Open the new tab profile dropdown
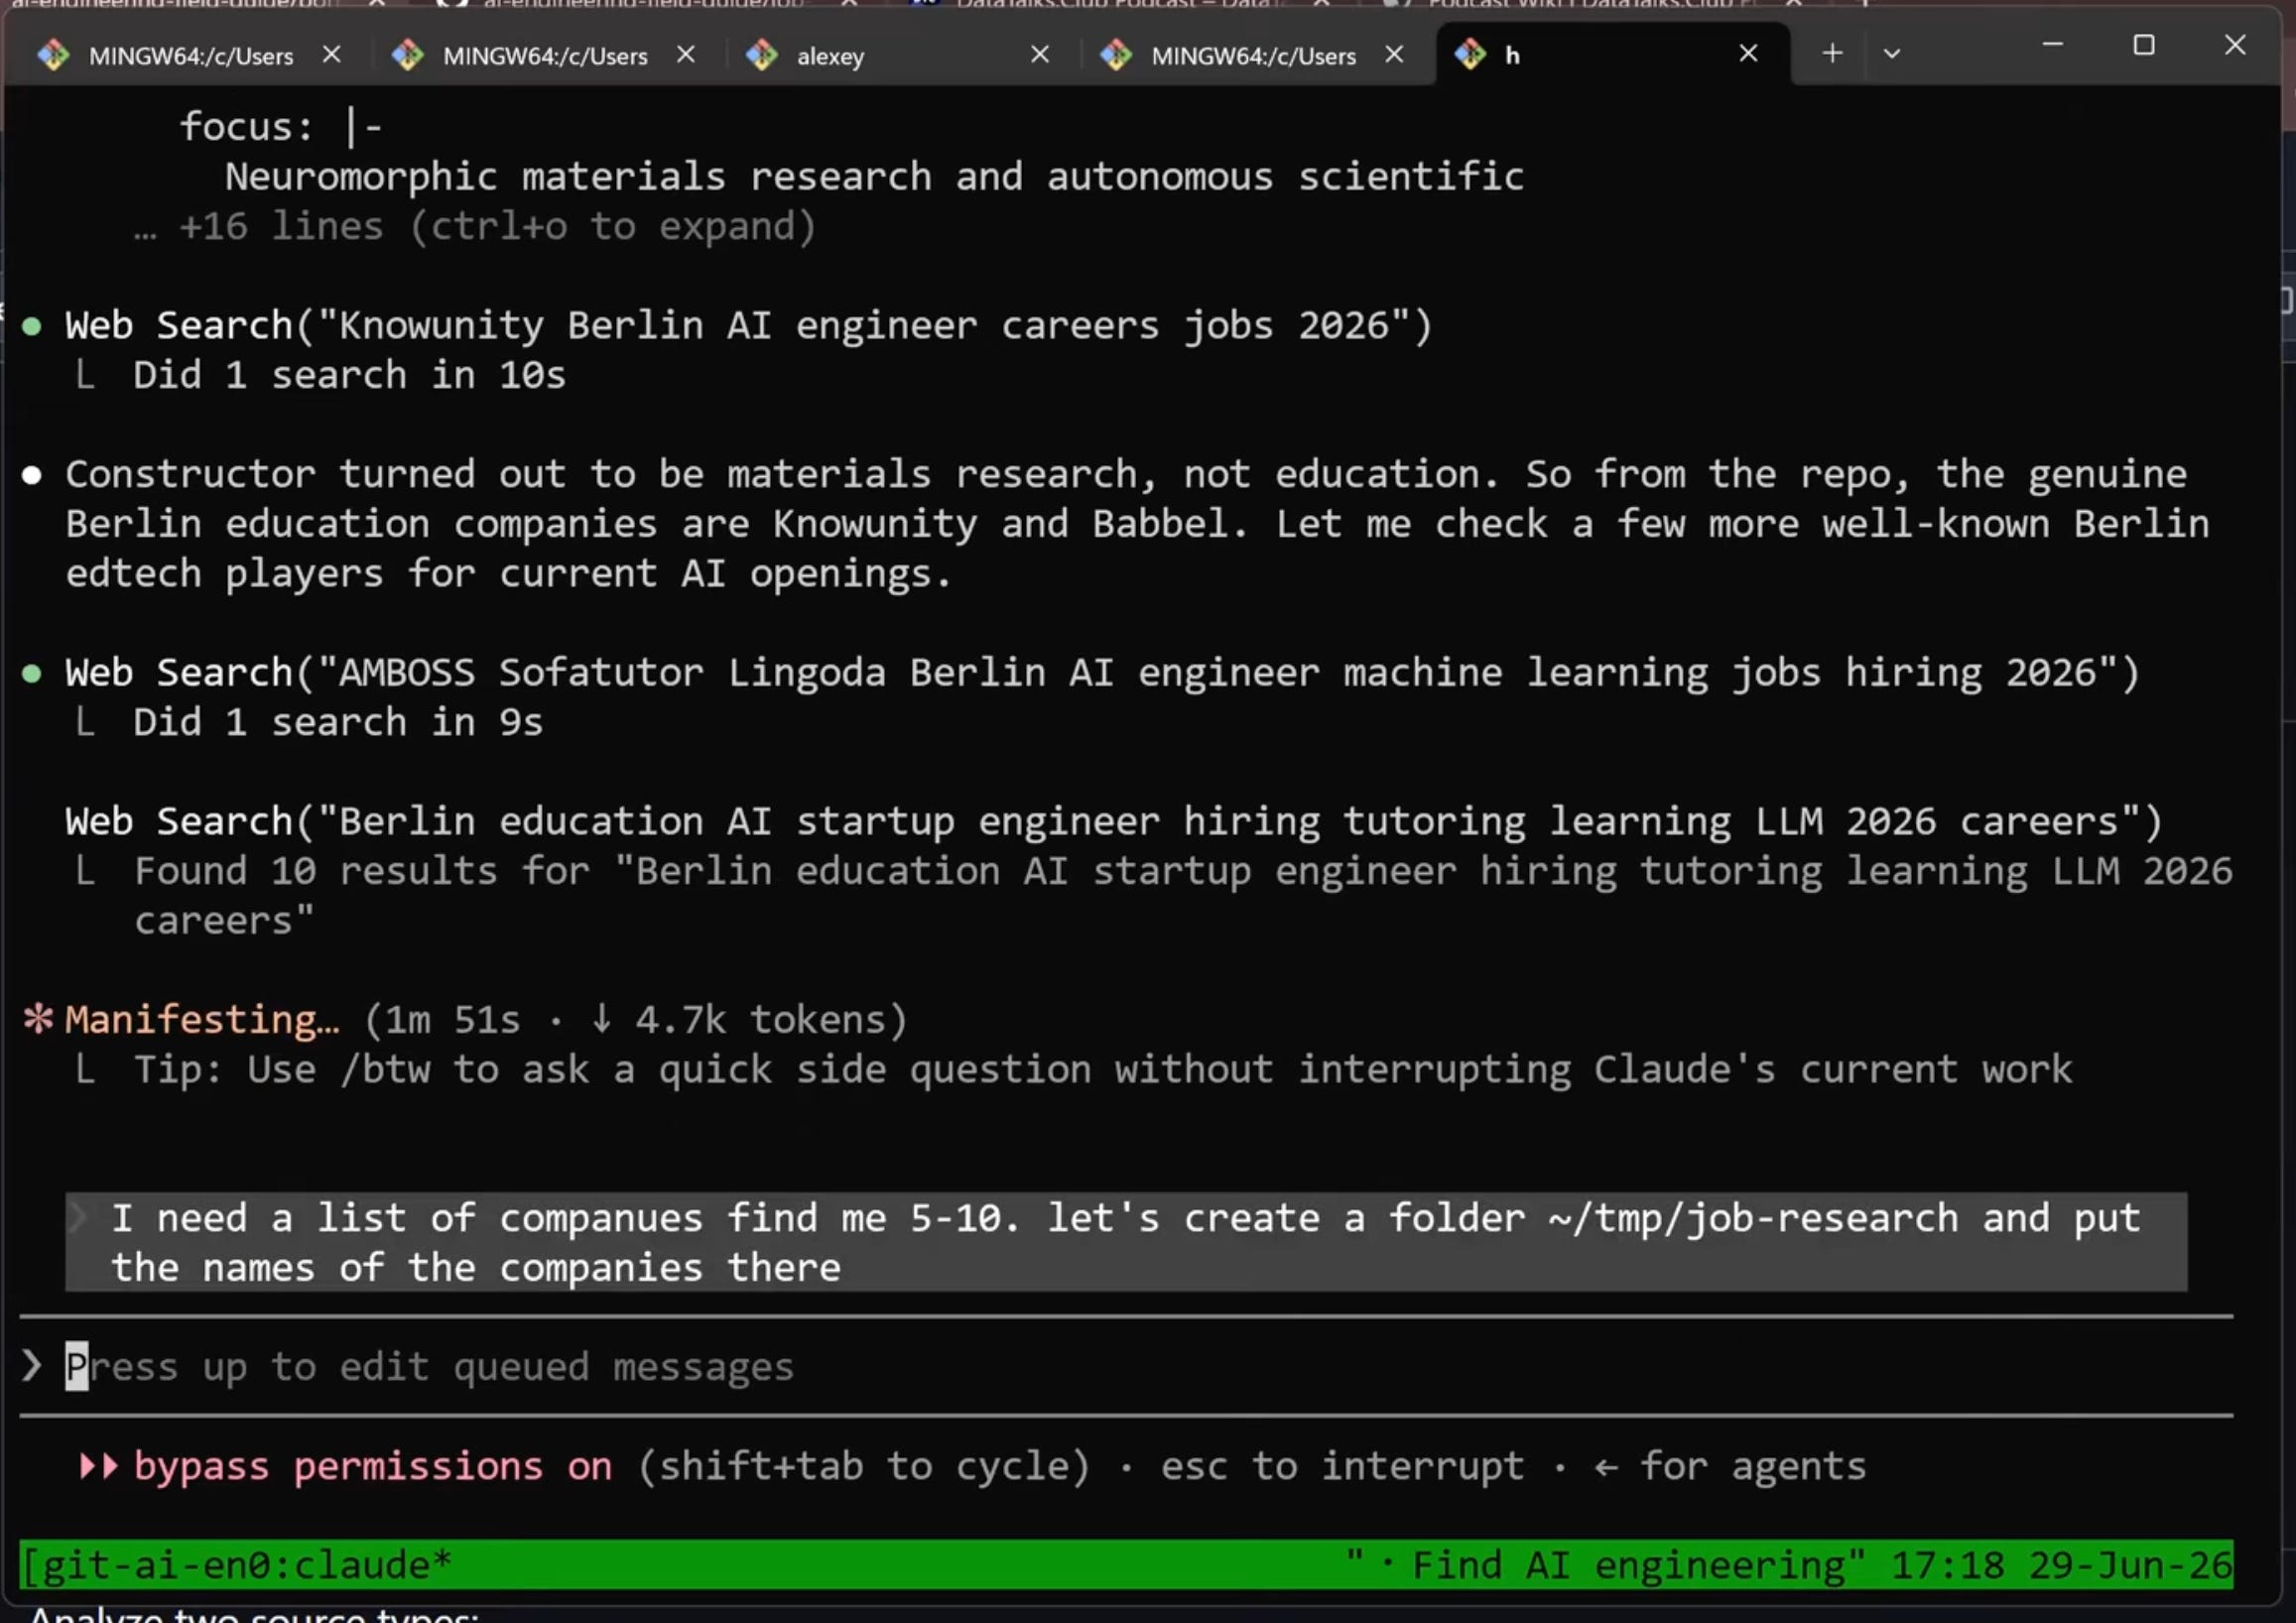This screenshot has height=1623, width=2296. [x=1892, y=54]
